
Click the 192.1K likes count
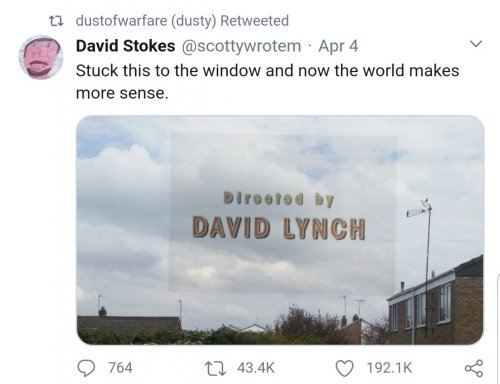point(389,368)
